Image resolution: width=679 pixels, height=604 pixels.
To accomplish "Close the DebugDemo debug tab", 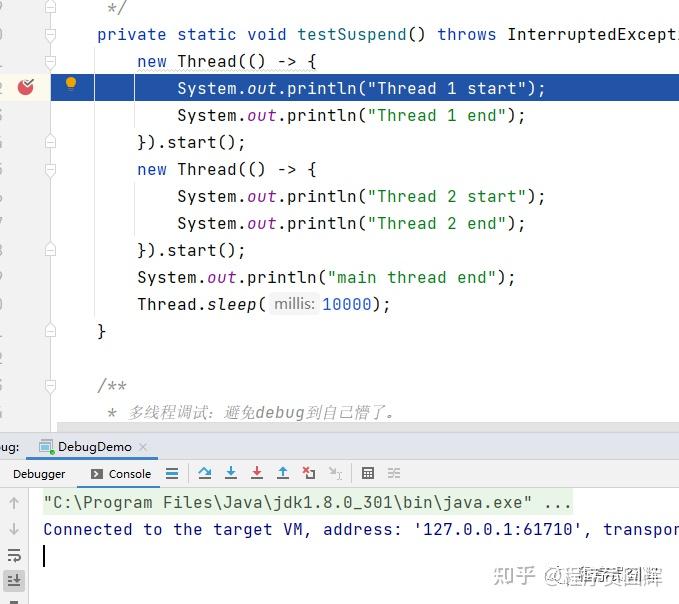I will click(x=143, y=446).
